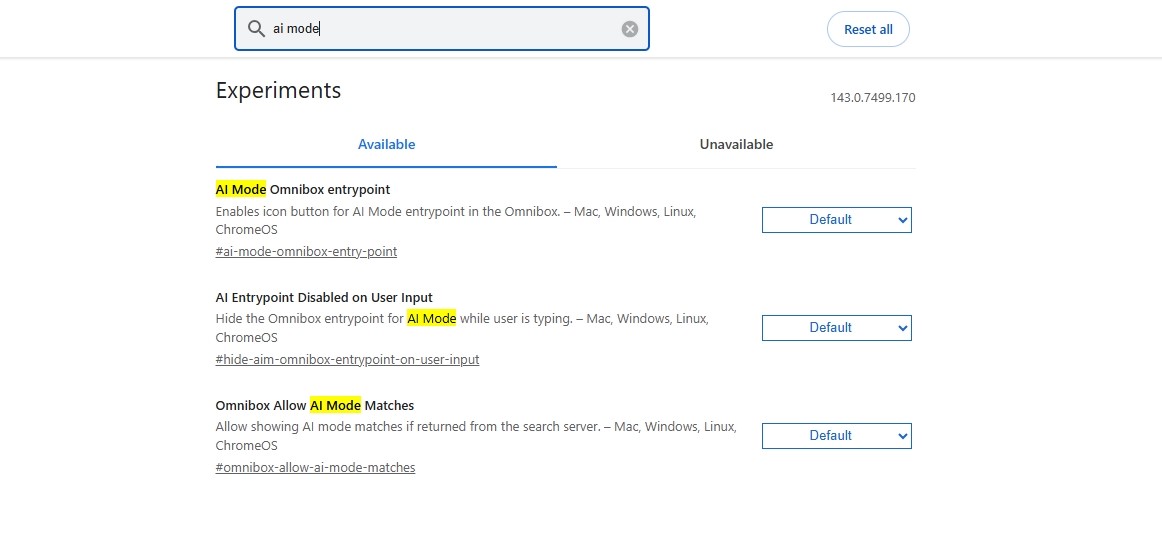Expand the AI Entrypoint Disabled on User Input dropdown
Viewport: 1162px width, 546px height.
click(x=836, y=328)
